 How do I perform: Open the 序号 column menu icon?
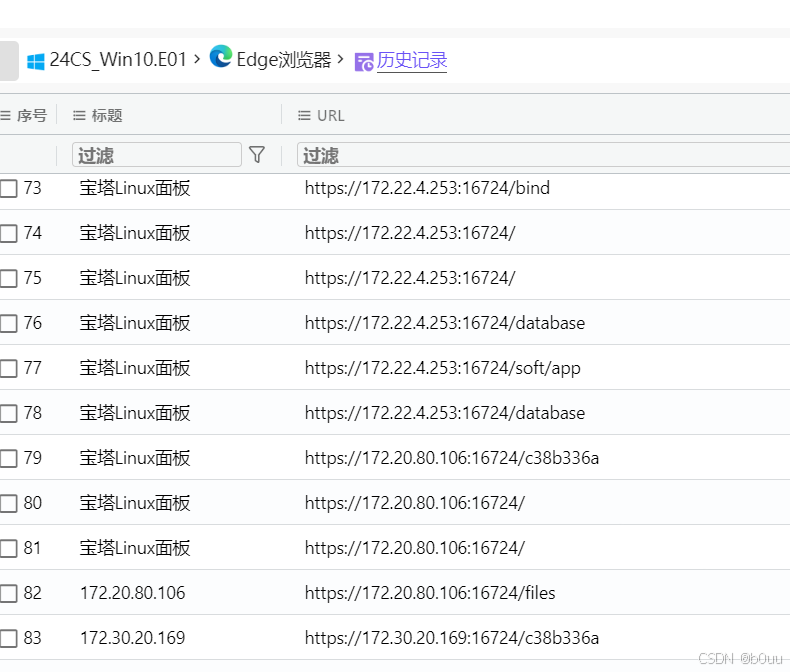click(x=6, y=116)
